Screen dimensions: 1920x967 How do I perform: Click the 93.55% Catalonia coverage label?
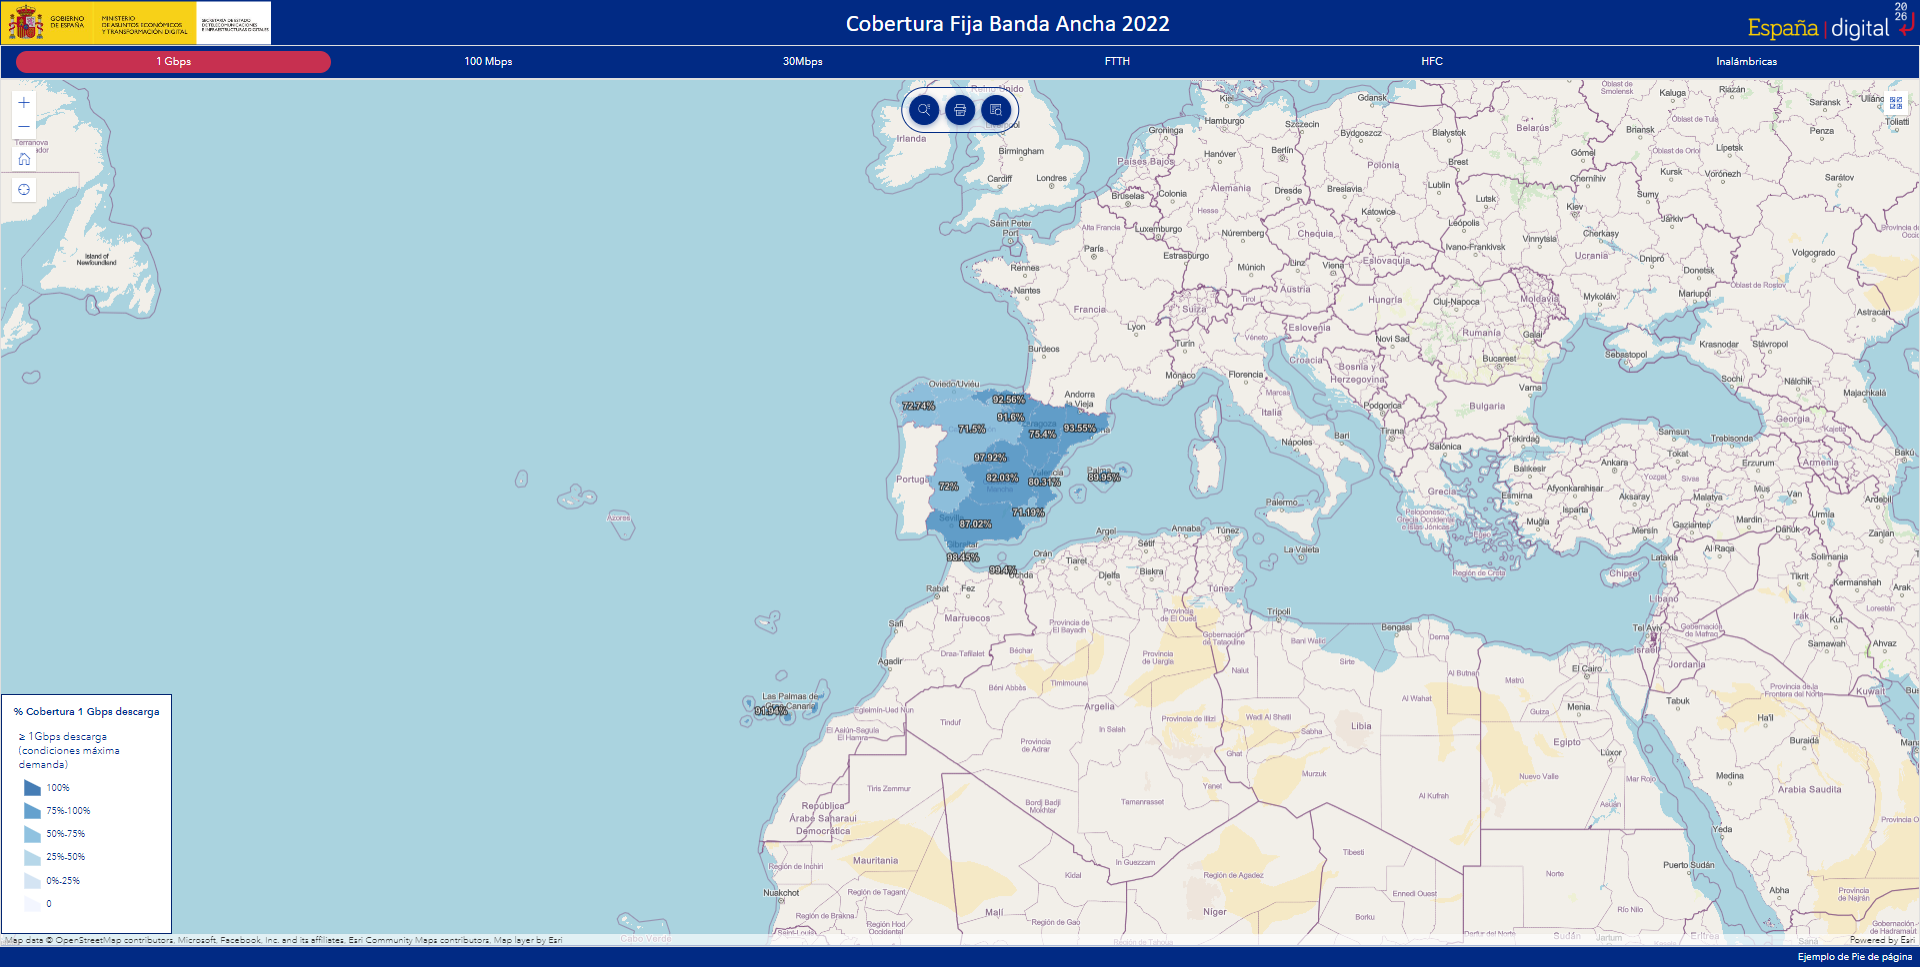pos(1080,428)
